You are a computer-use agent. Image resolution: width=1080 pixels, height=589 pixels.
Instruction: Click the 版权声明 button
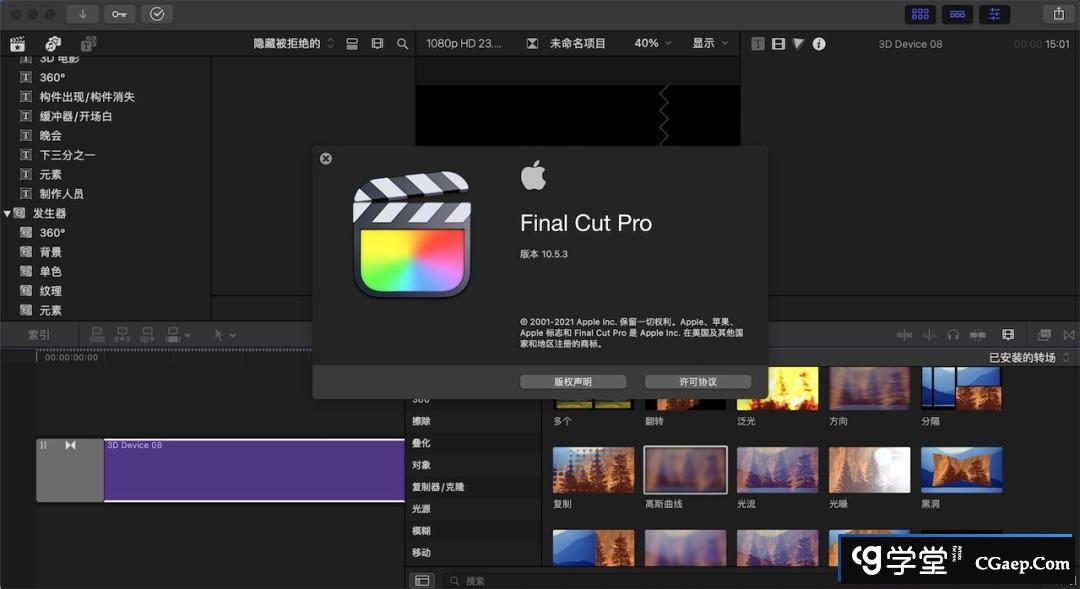coord(573,382)
